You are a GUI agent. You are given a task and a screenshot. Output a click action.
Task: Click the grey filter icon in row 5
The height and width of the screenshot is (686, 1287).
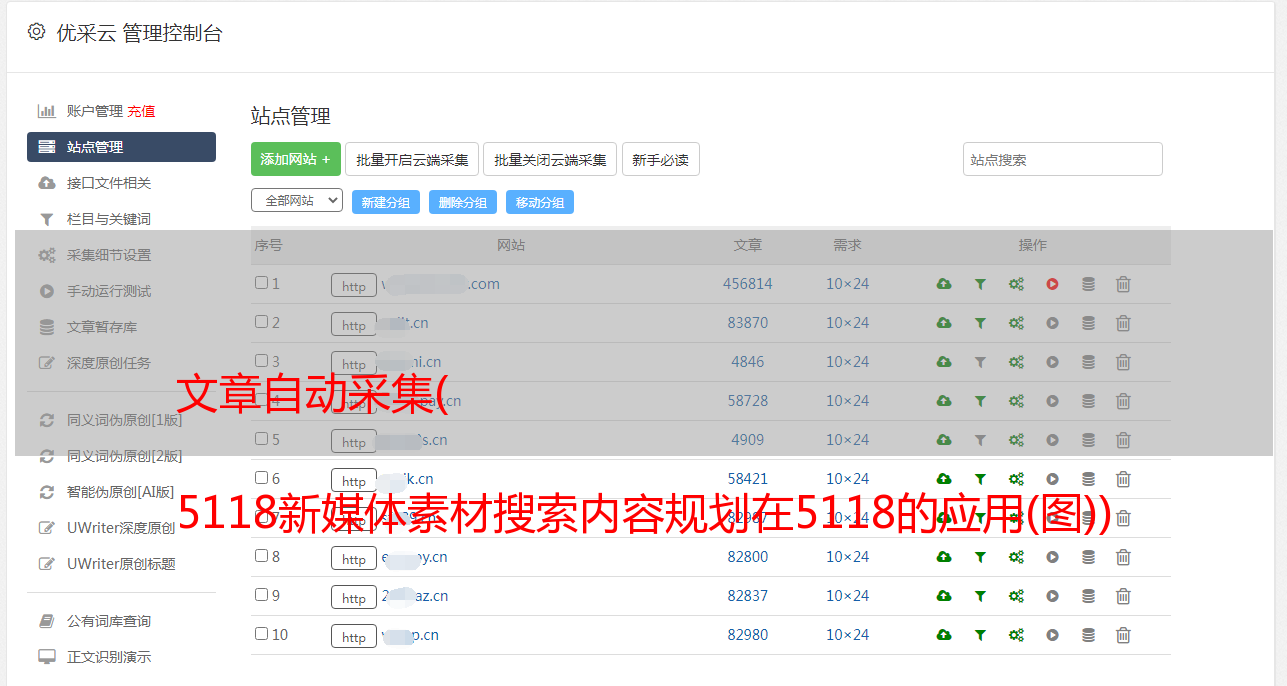pyautogui.click(x=980, y=440)
